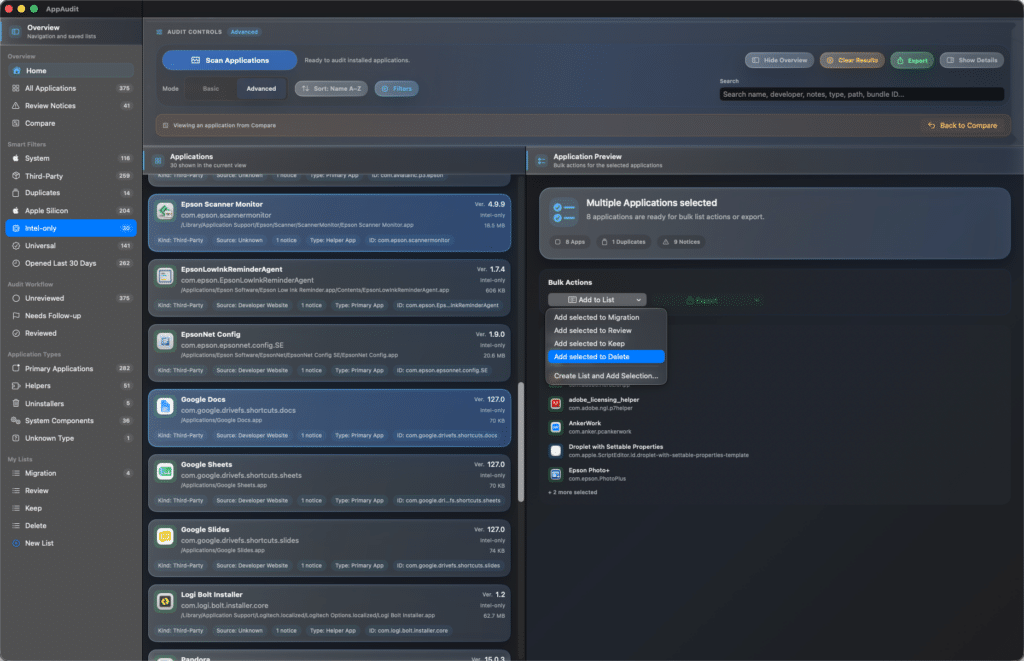Click the Logi Bolt Installer app icon
This screenshot has height=661, width=1024.
click(165, 602)
